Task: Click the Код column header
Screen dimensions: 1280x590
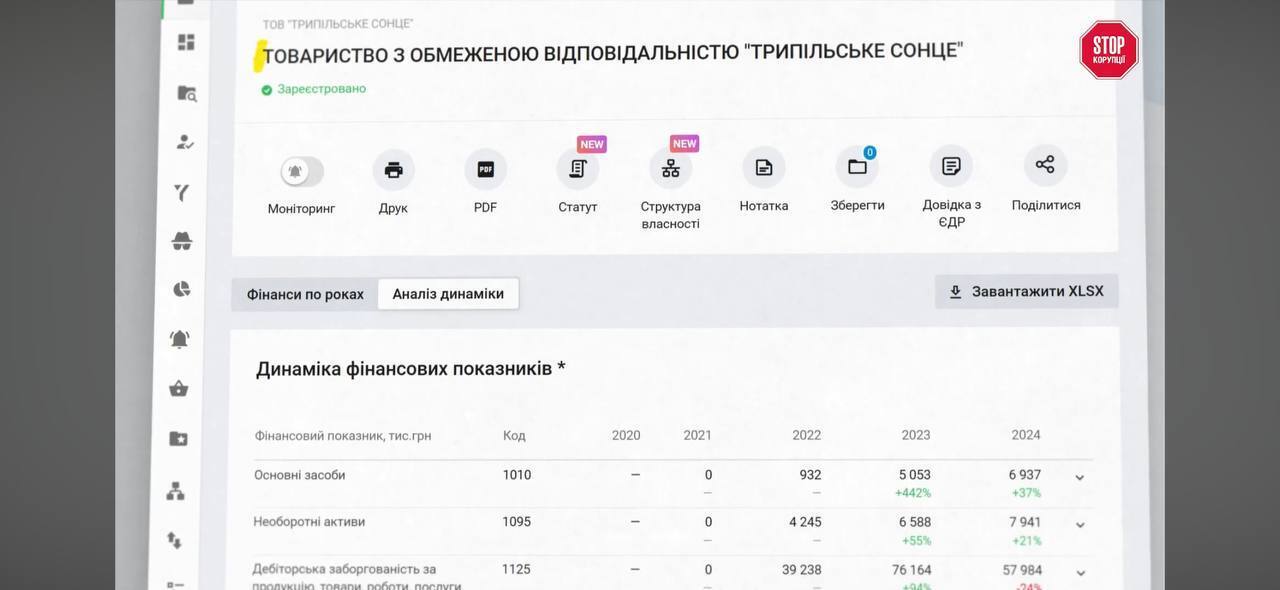Action: click(x=514, y=436)
